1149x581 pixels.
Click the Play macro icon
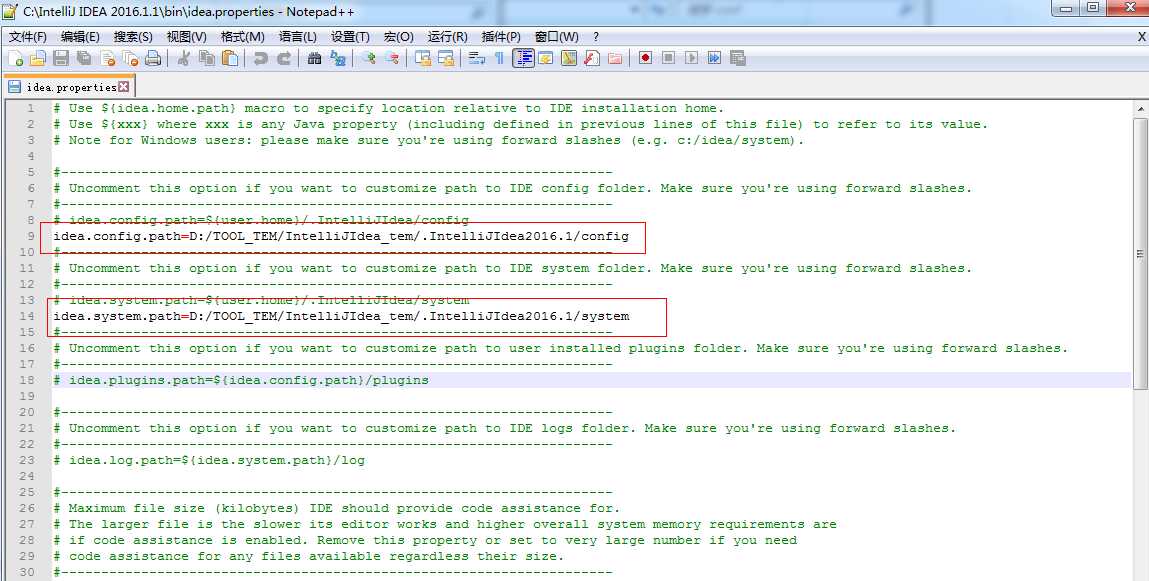click(691, 59)
